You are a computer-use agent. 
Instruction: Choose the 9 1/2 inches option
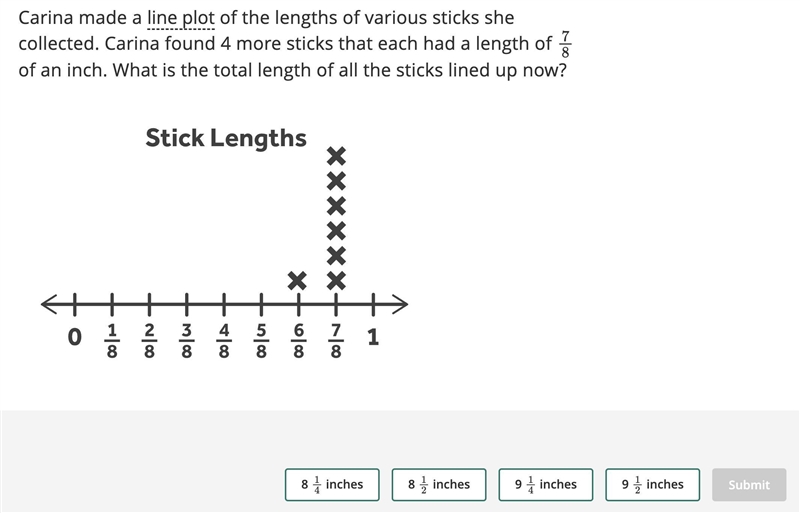tap(653, 484)
